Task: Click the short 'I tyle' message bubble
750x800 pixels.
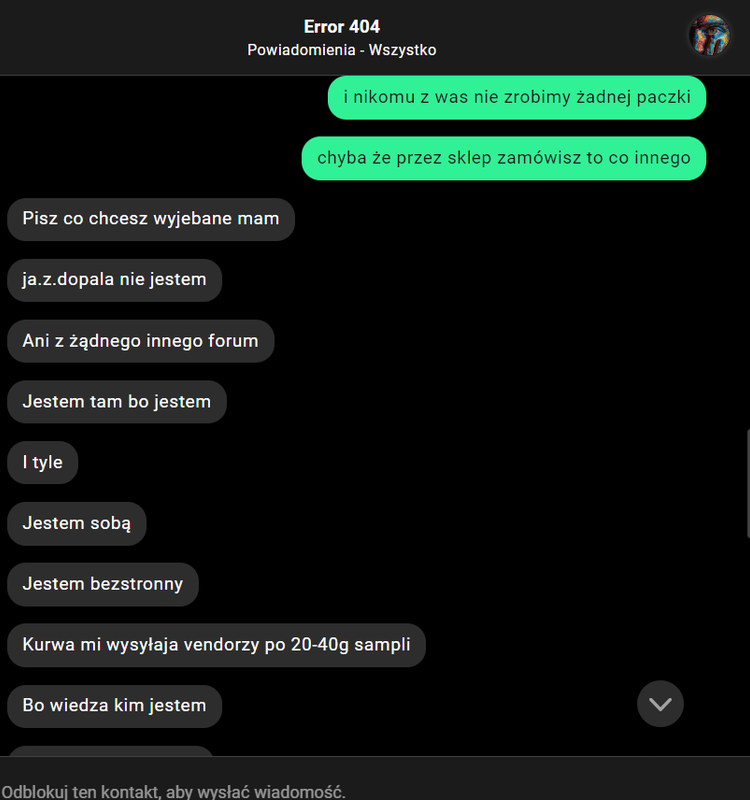Action: tap(42, 462)
